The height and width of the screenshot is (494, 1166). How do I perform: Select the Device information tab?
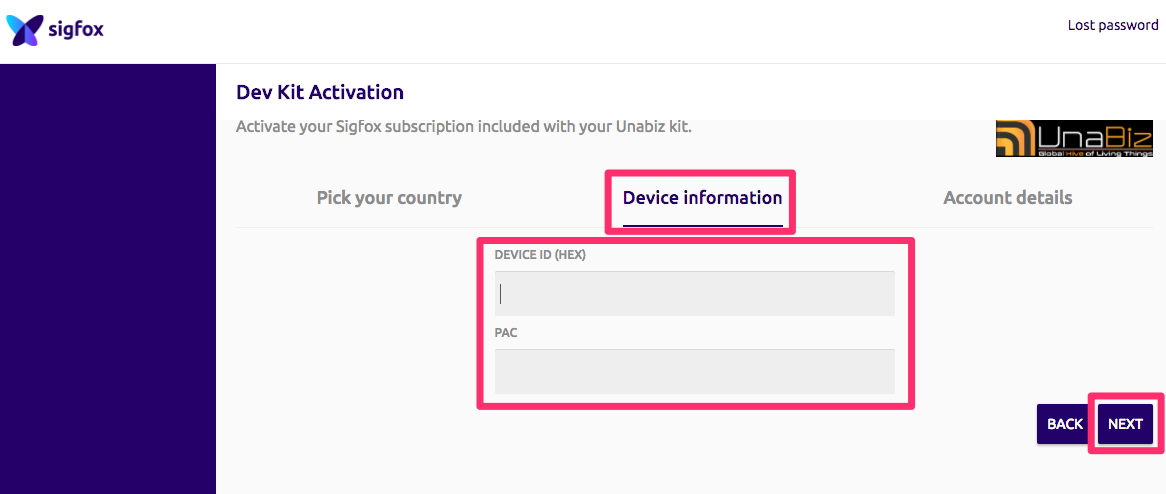[702, 198]
